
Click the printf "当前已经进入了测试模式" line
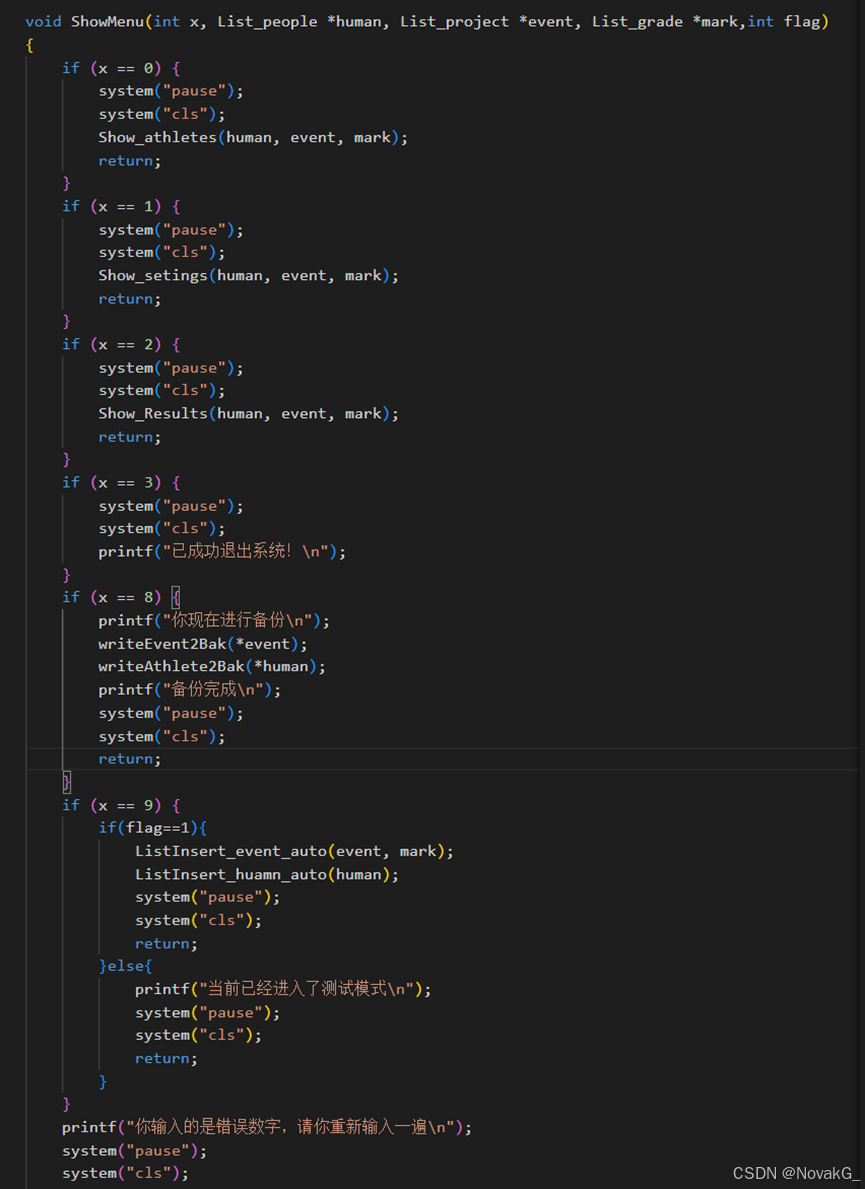tap(283, 989)
